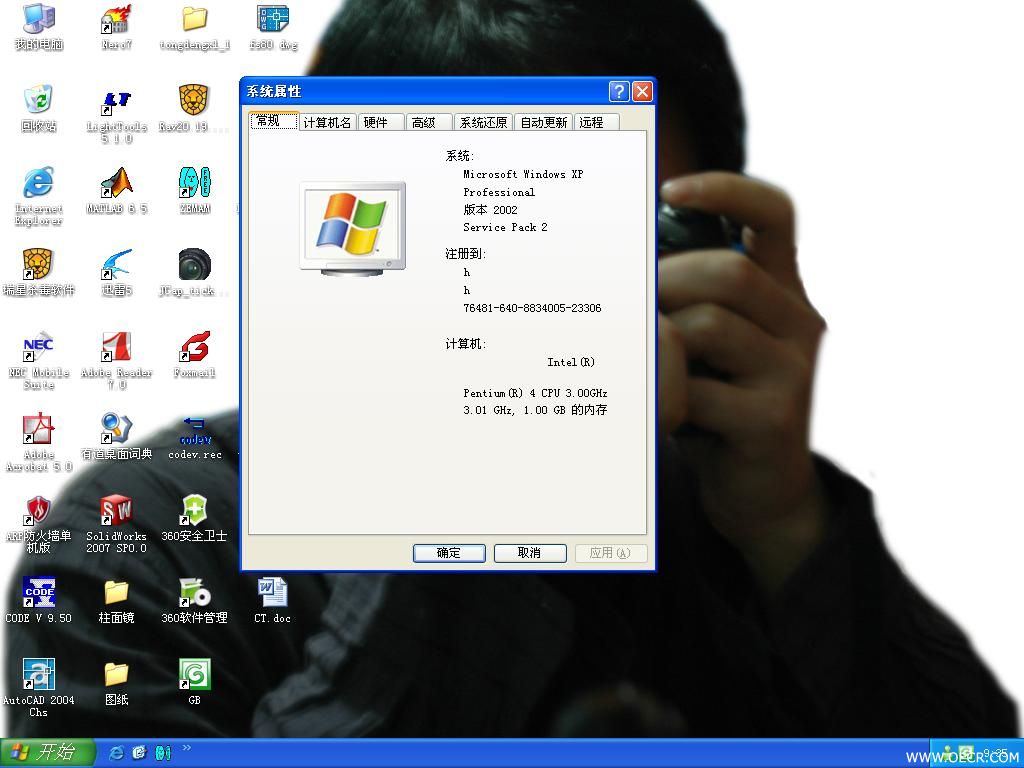Switch to the 远程 remote tab
Image resolution: width=1024 pixels, height=768 pixels.
click(596, 122)
